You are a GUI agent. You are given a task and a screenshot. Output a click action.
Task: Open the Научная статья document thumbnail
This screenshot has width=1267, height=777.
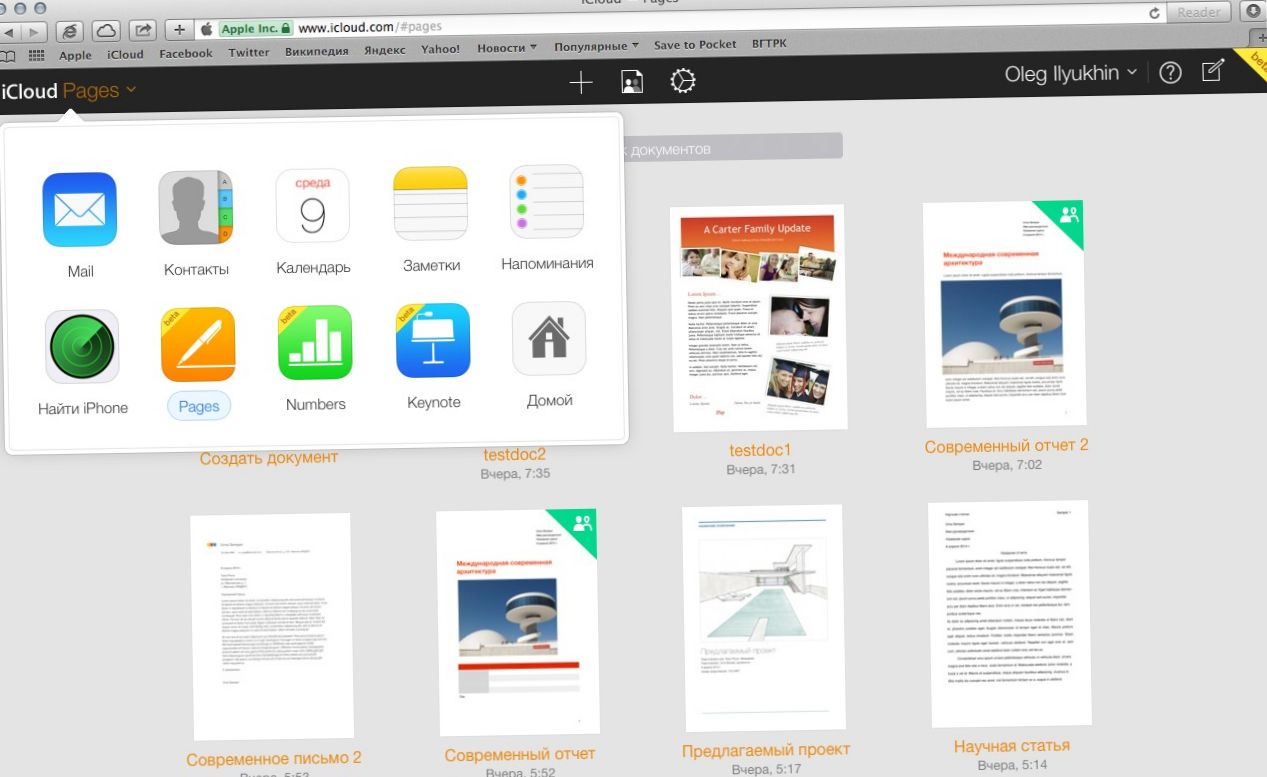coord(1010,614)
